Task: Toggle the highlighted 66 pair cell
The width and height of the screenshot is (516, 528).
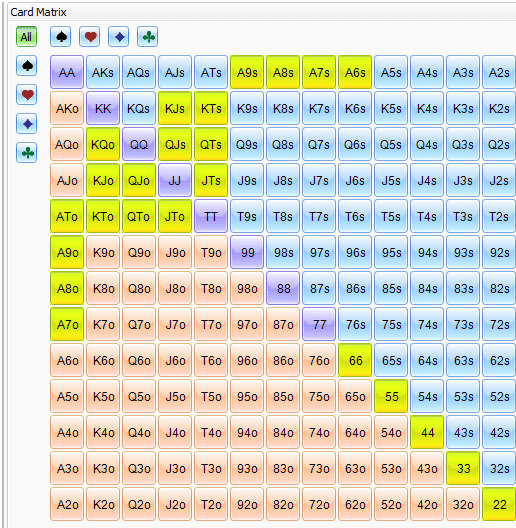Action: (x=355, y=360)
